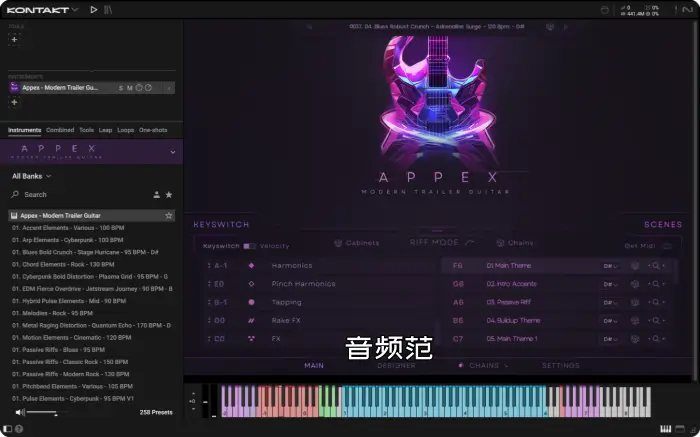The height and width of the screenshot is (437, 700).
Task: Open the magnifier on the 03. Passive Riff row
Action: (656, 302)
